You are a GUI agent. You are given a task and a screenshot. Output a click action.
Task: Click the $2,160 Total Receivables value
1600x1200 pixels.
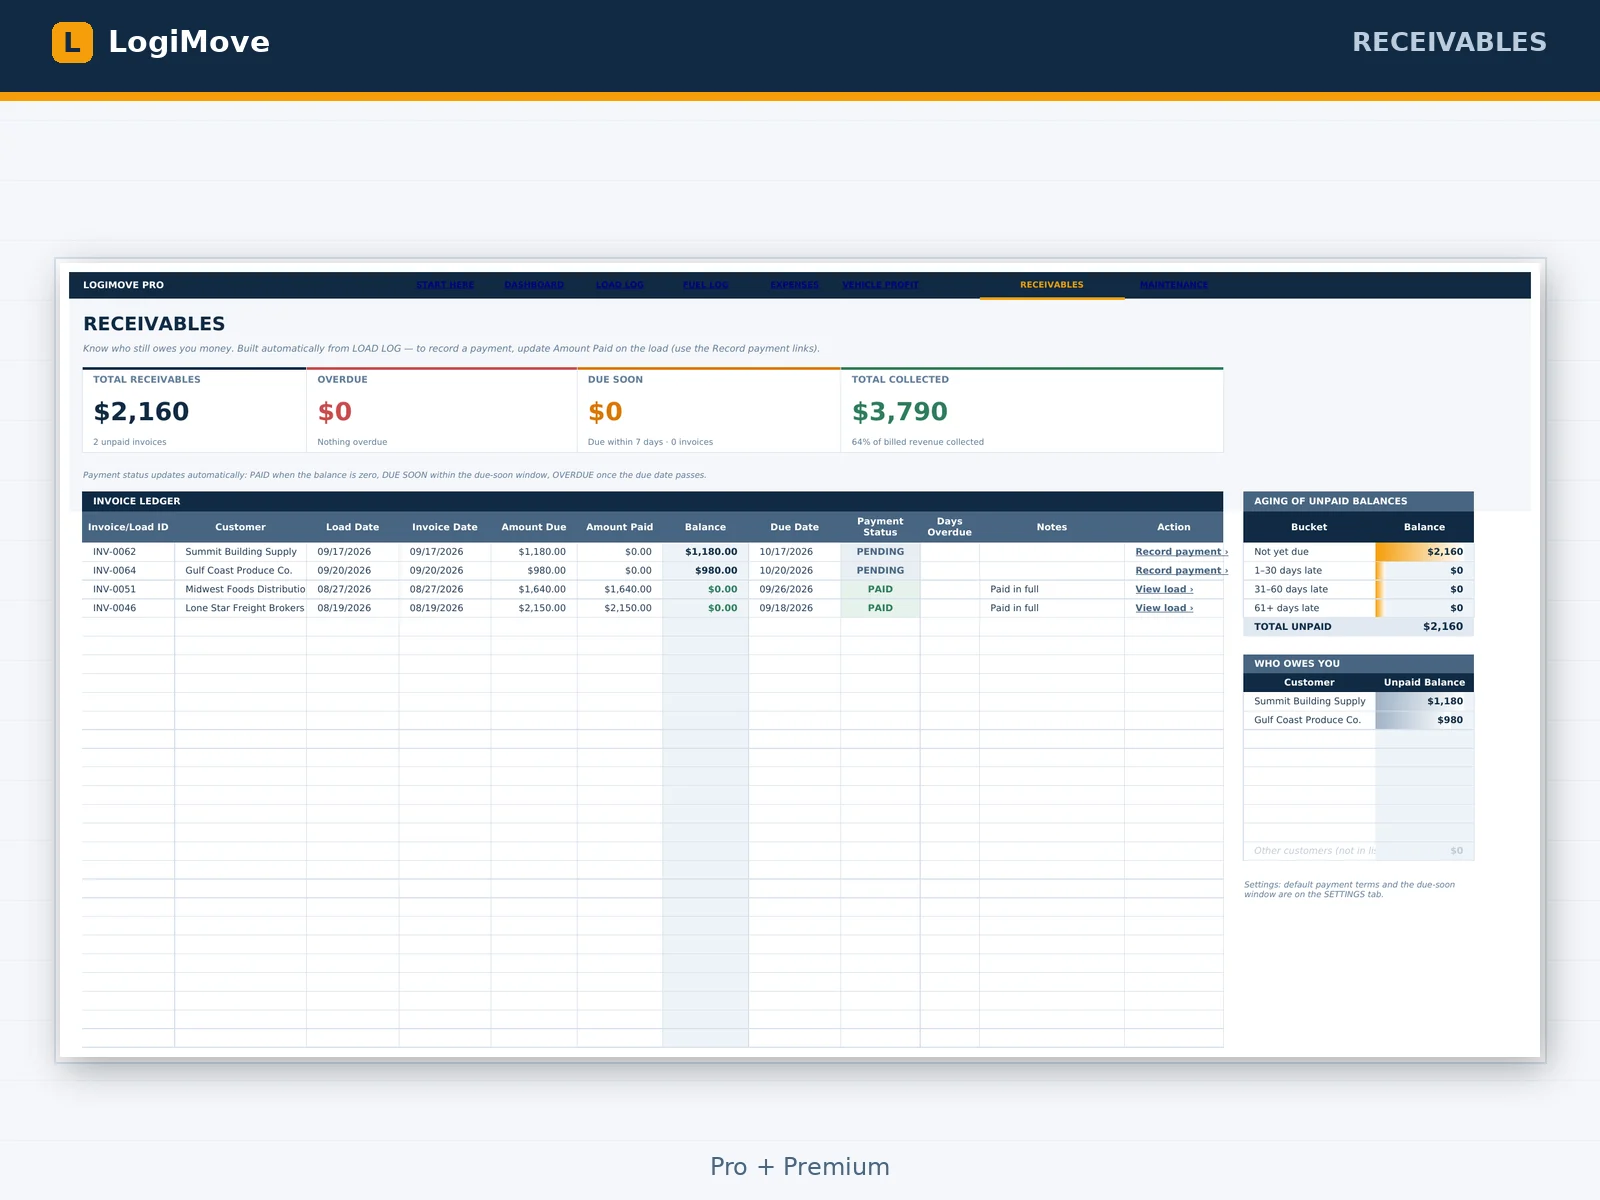coord(141,412)
